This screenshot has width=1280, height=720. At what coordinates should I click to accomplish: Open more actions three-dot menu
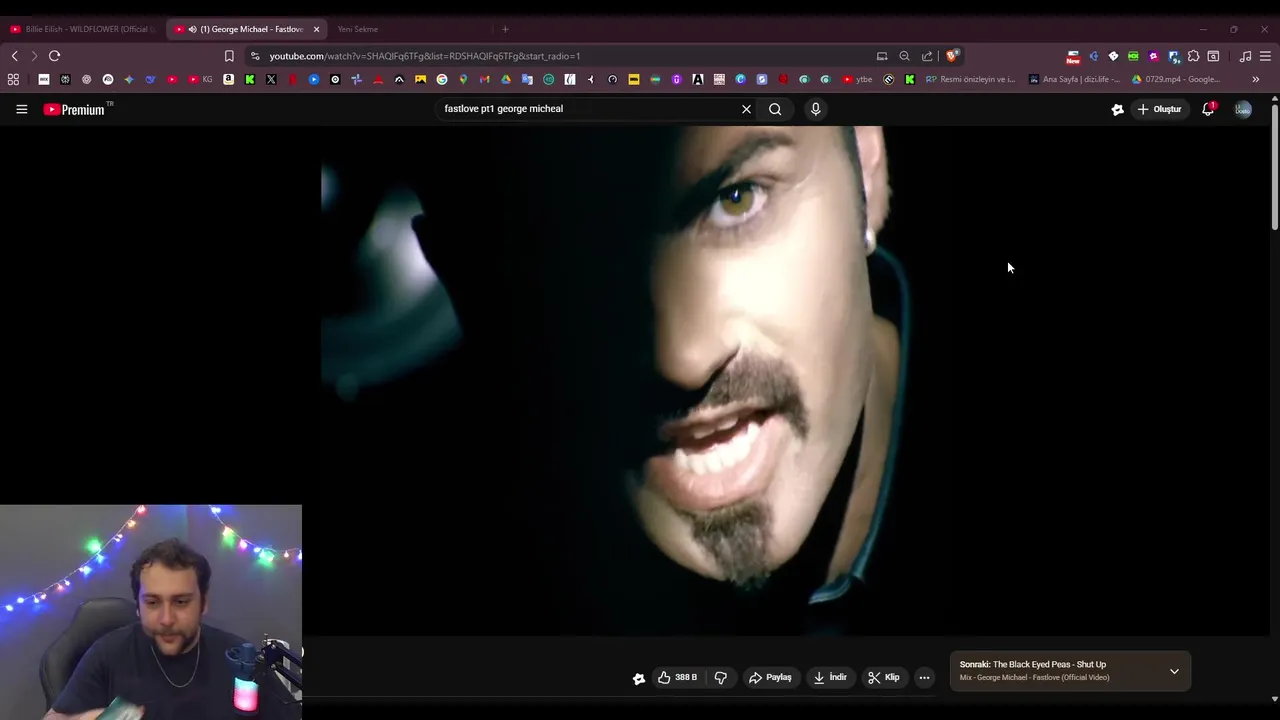point(924,678)
